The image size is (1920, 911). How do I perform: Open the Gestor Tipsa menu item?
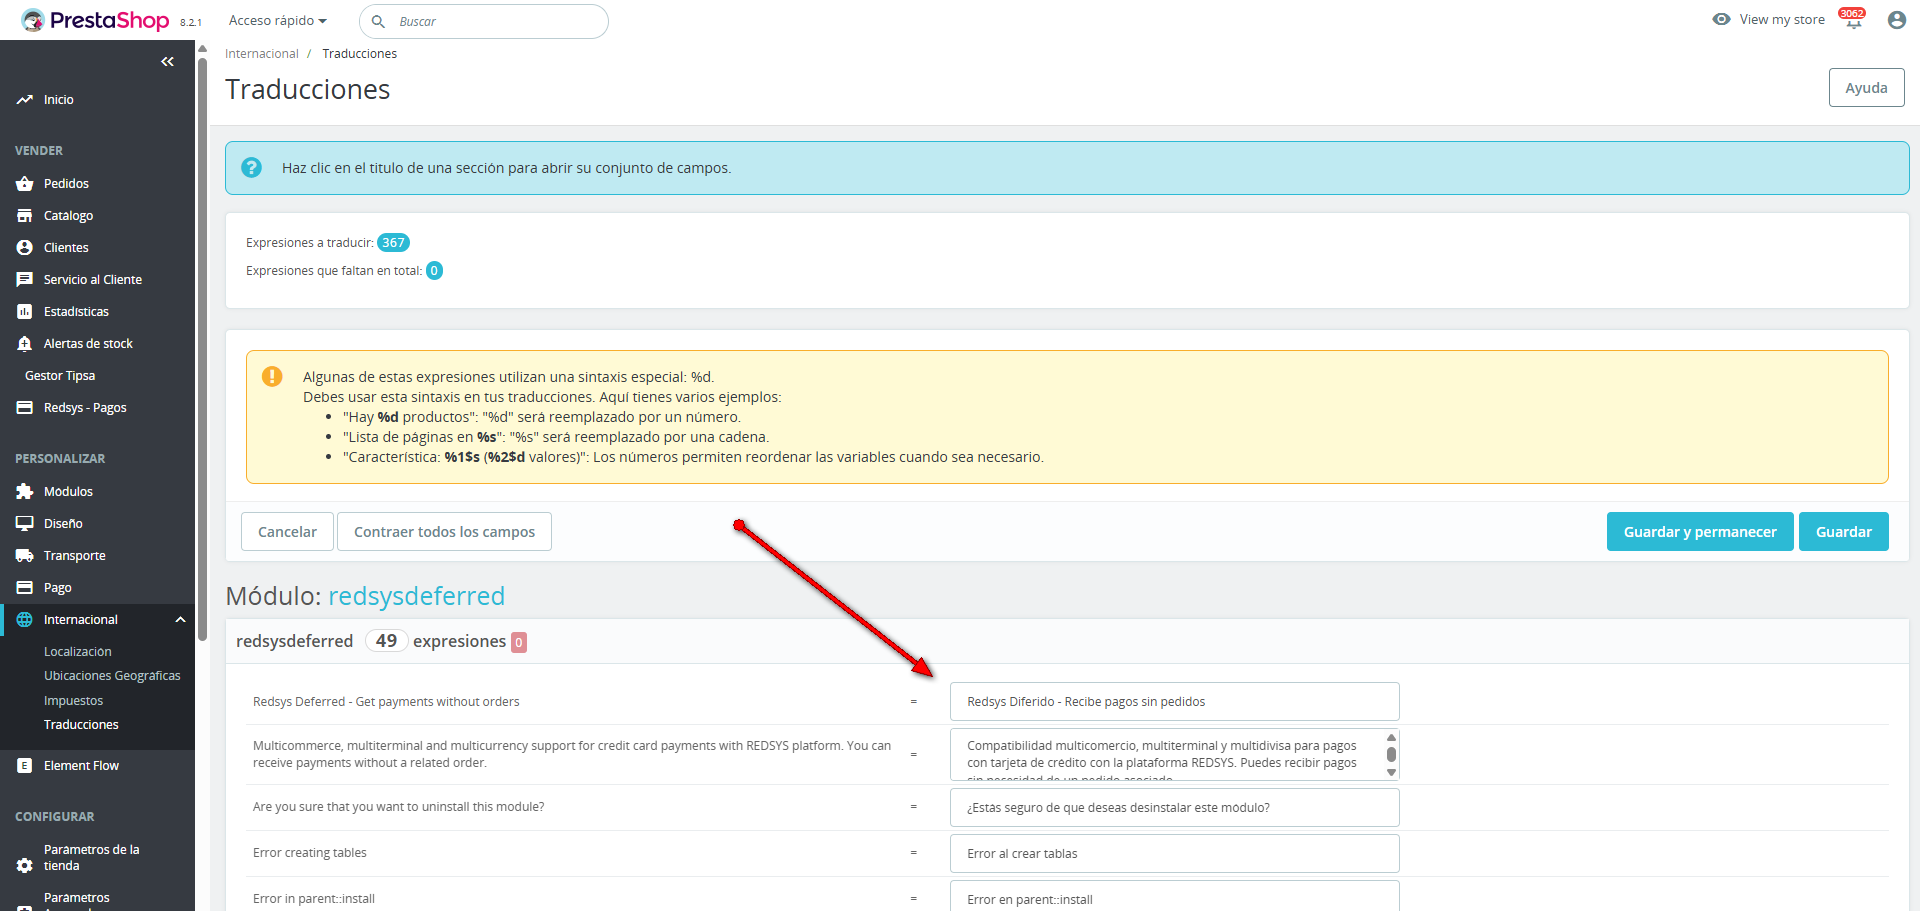60,376
